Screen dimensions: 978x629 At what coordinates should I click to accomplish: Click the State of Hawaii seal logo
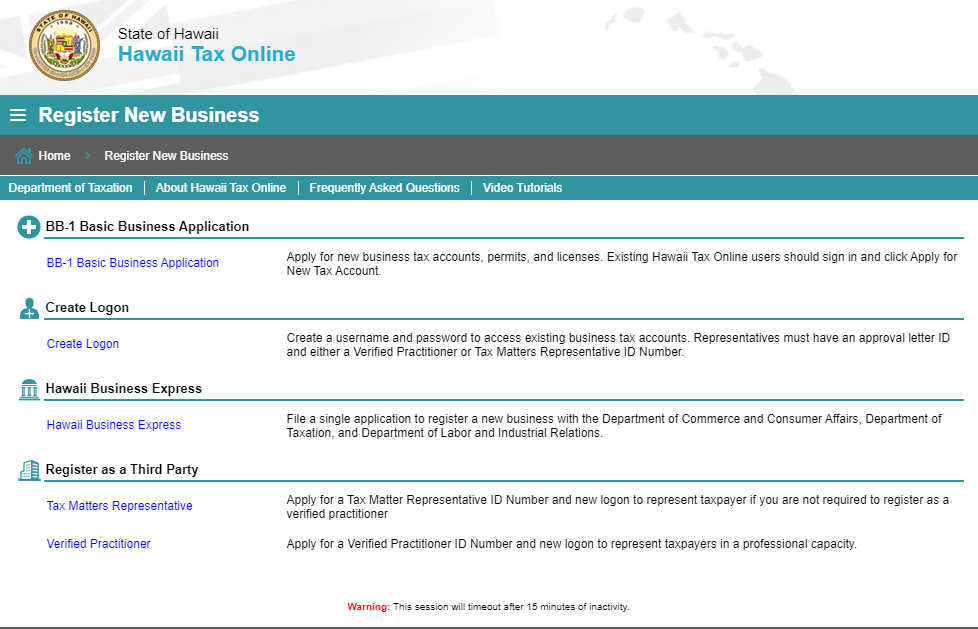click(x=62, y=46)
